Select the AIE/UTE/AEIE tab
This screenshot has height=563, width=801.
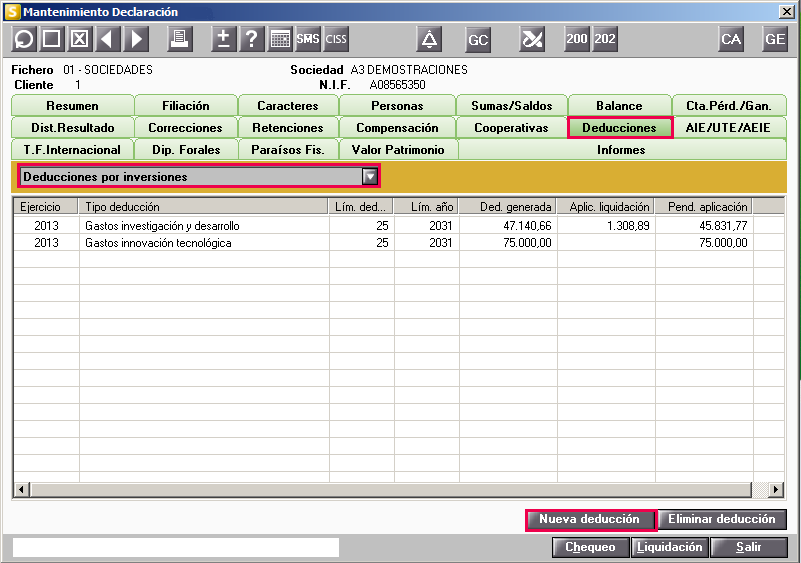729,128
